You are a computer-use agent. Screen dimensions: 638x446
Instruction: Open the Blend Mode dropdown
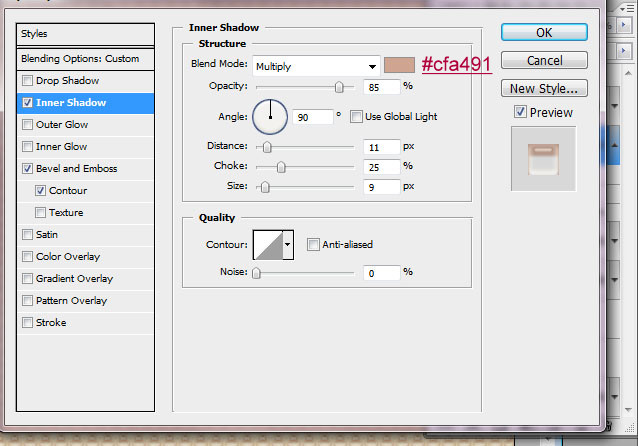[x=315, y=66]
